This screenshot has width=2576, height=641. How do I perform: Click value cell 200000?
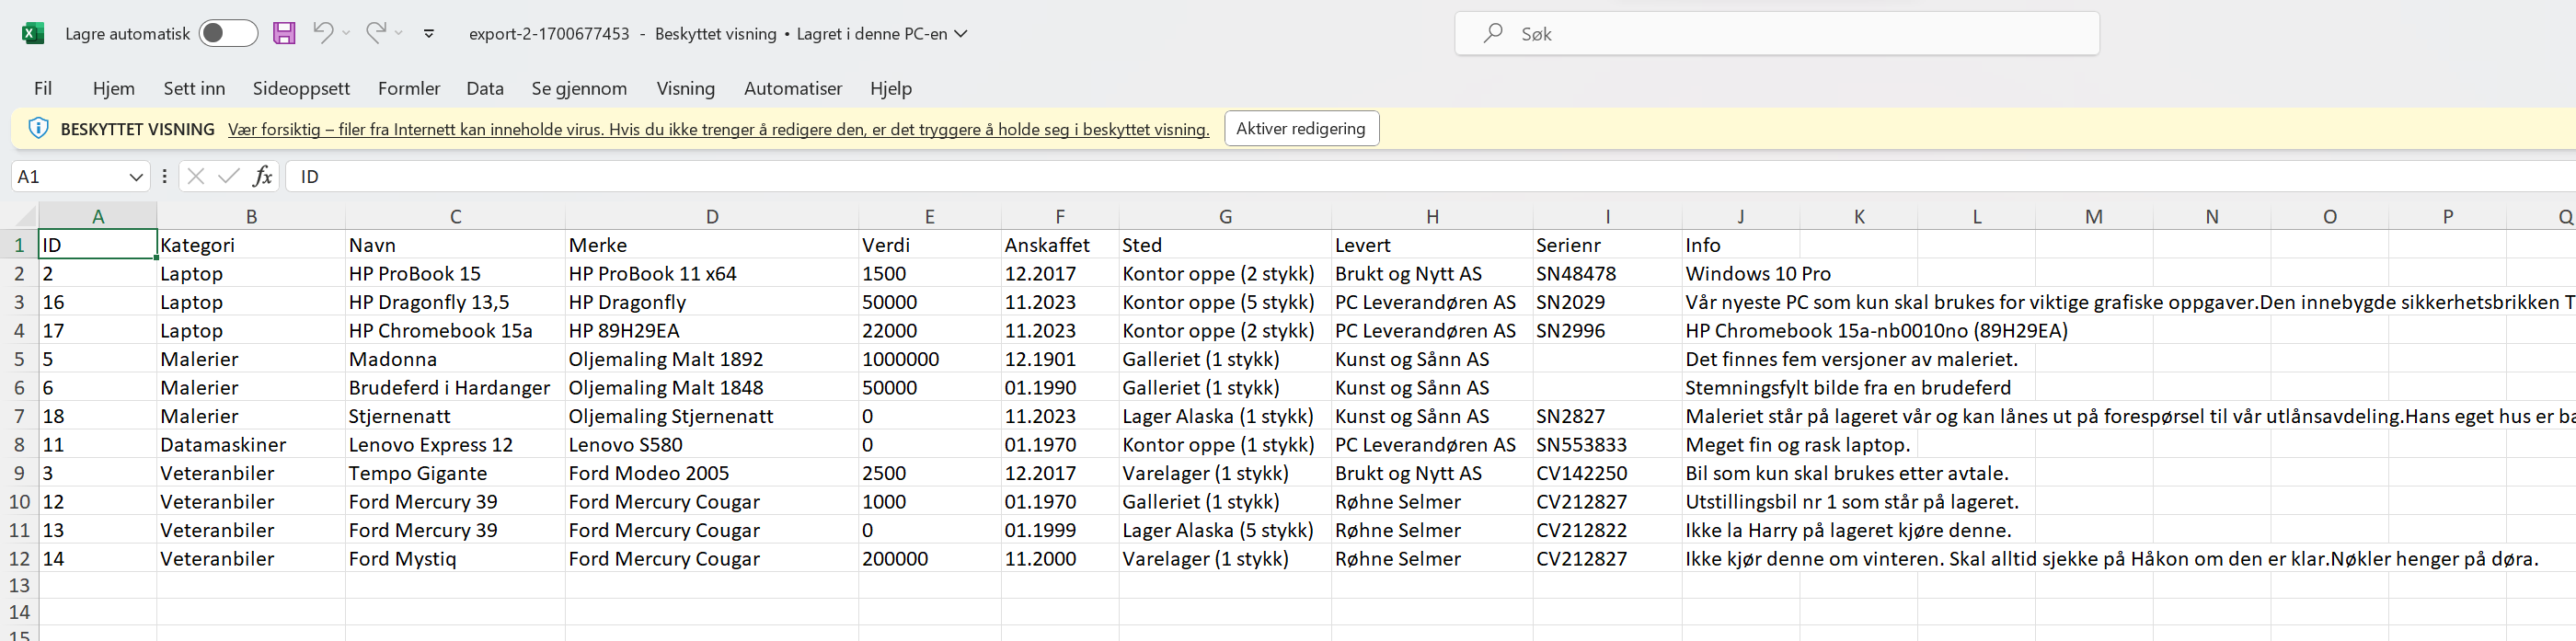tap(929, 559)
